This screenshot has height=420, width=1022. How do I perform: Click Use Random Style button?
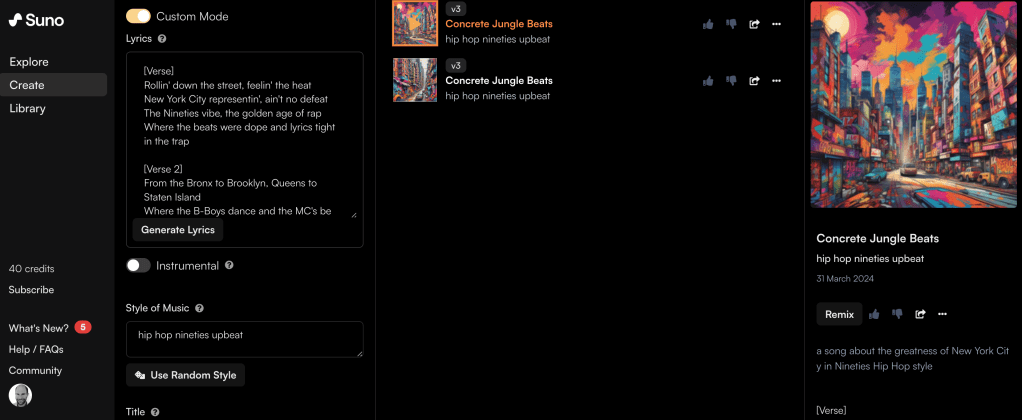click(x=186, y=375)
